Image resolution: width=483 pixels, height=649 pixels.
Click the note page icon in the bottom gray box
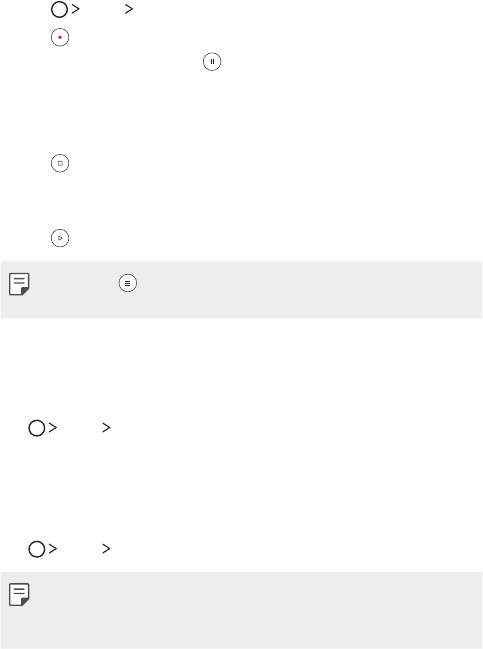pyautogui.click(x=19, y=595)
